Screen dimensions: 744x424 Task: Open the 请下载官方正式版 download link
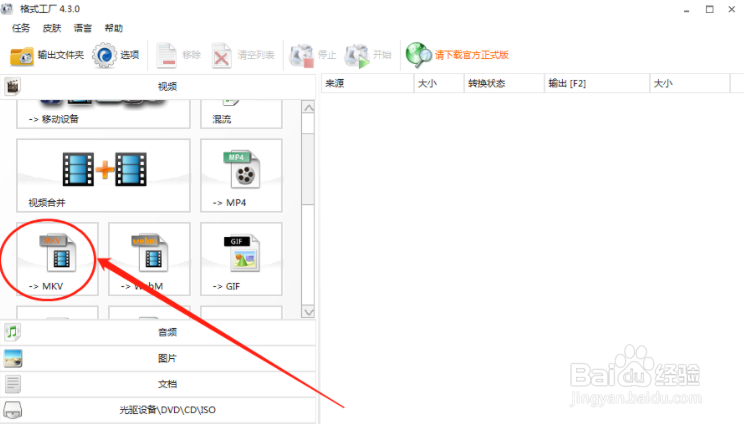tap(457, 55)
